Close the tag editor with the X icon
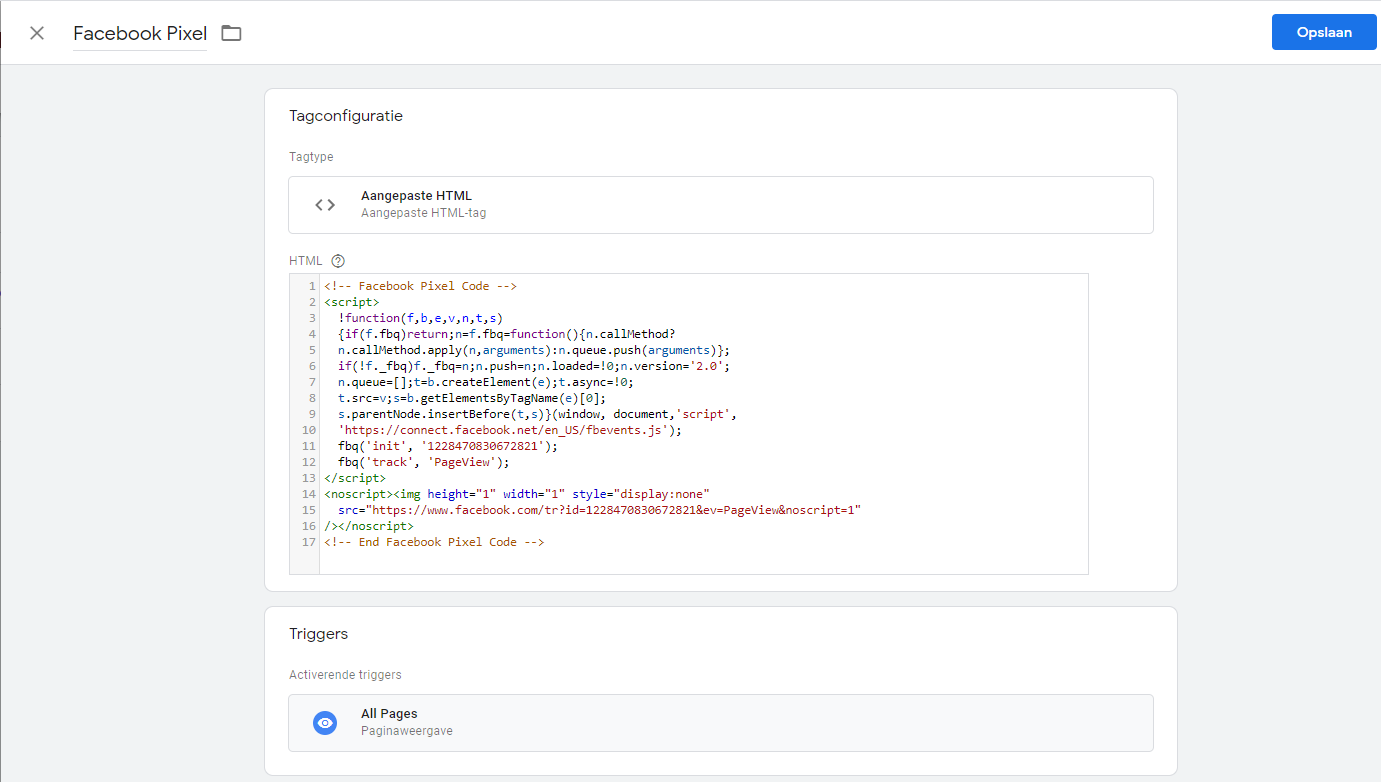The image size is (1381, 782). pyautogui.click(x=37, y=33)
